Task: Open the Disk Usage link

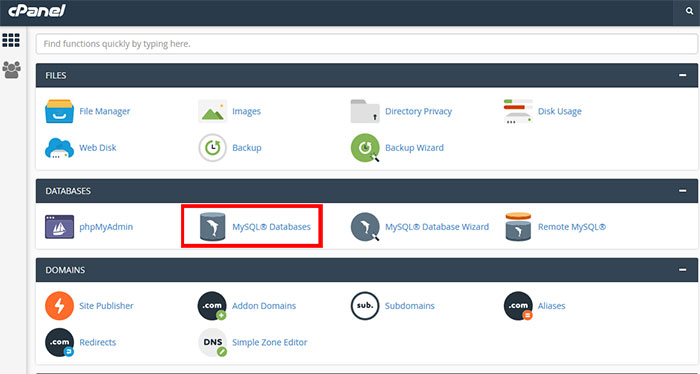Action: 560,111
